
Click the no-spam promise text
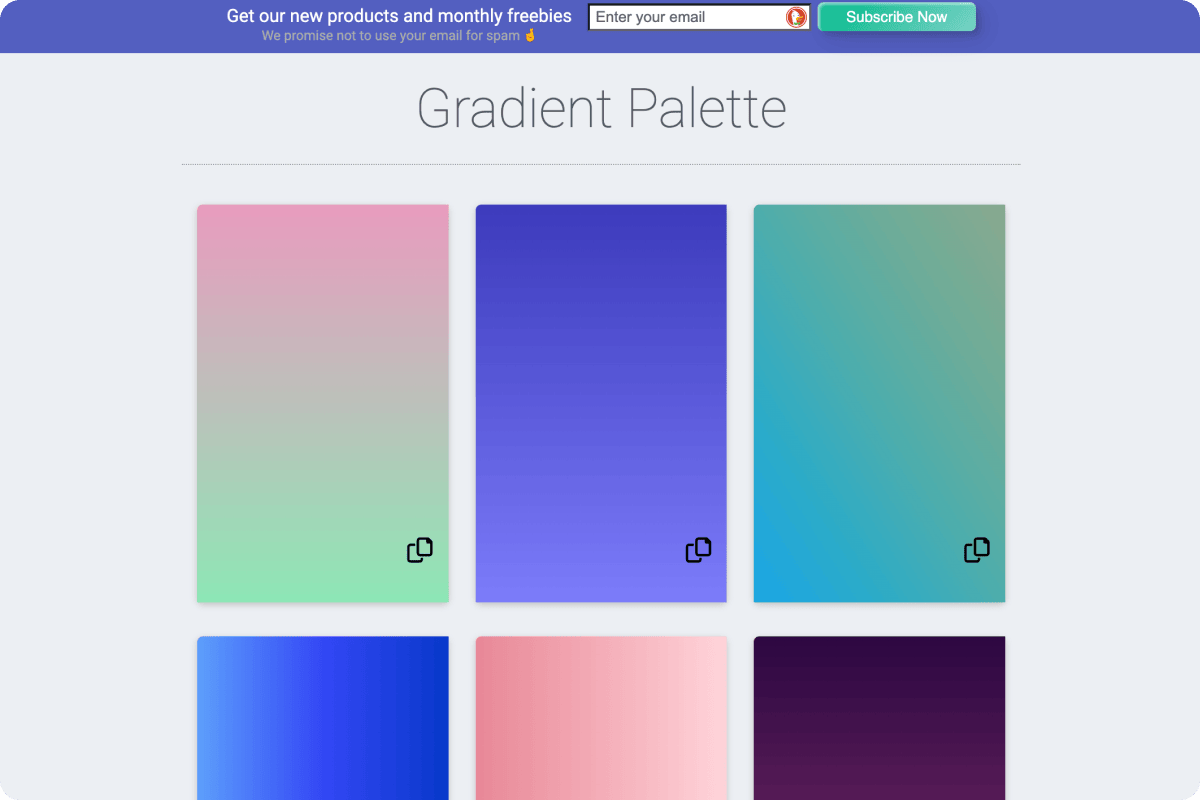[391, 36]
